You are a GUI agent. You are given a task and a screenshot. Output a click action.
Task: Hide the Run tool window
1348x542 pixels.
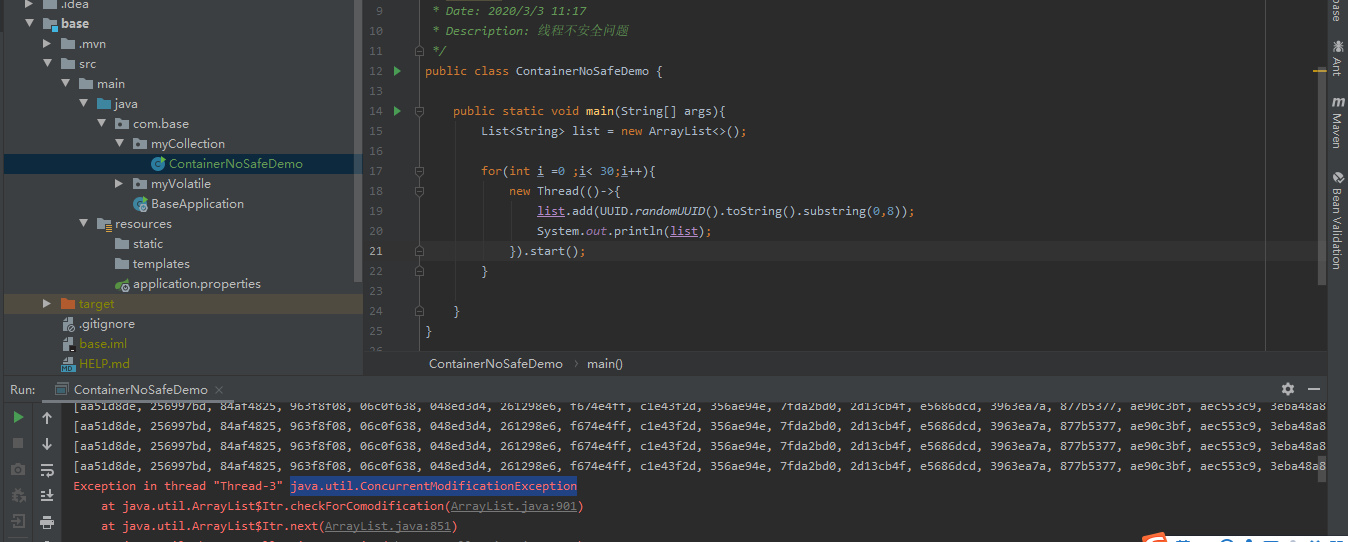[1314, 389]
